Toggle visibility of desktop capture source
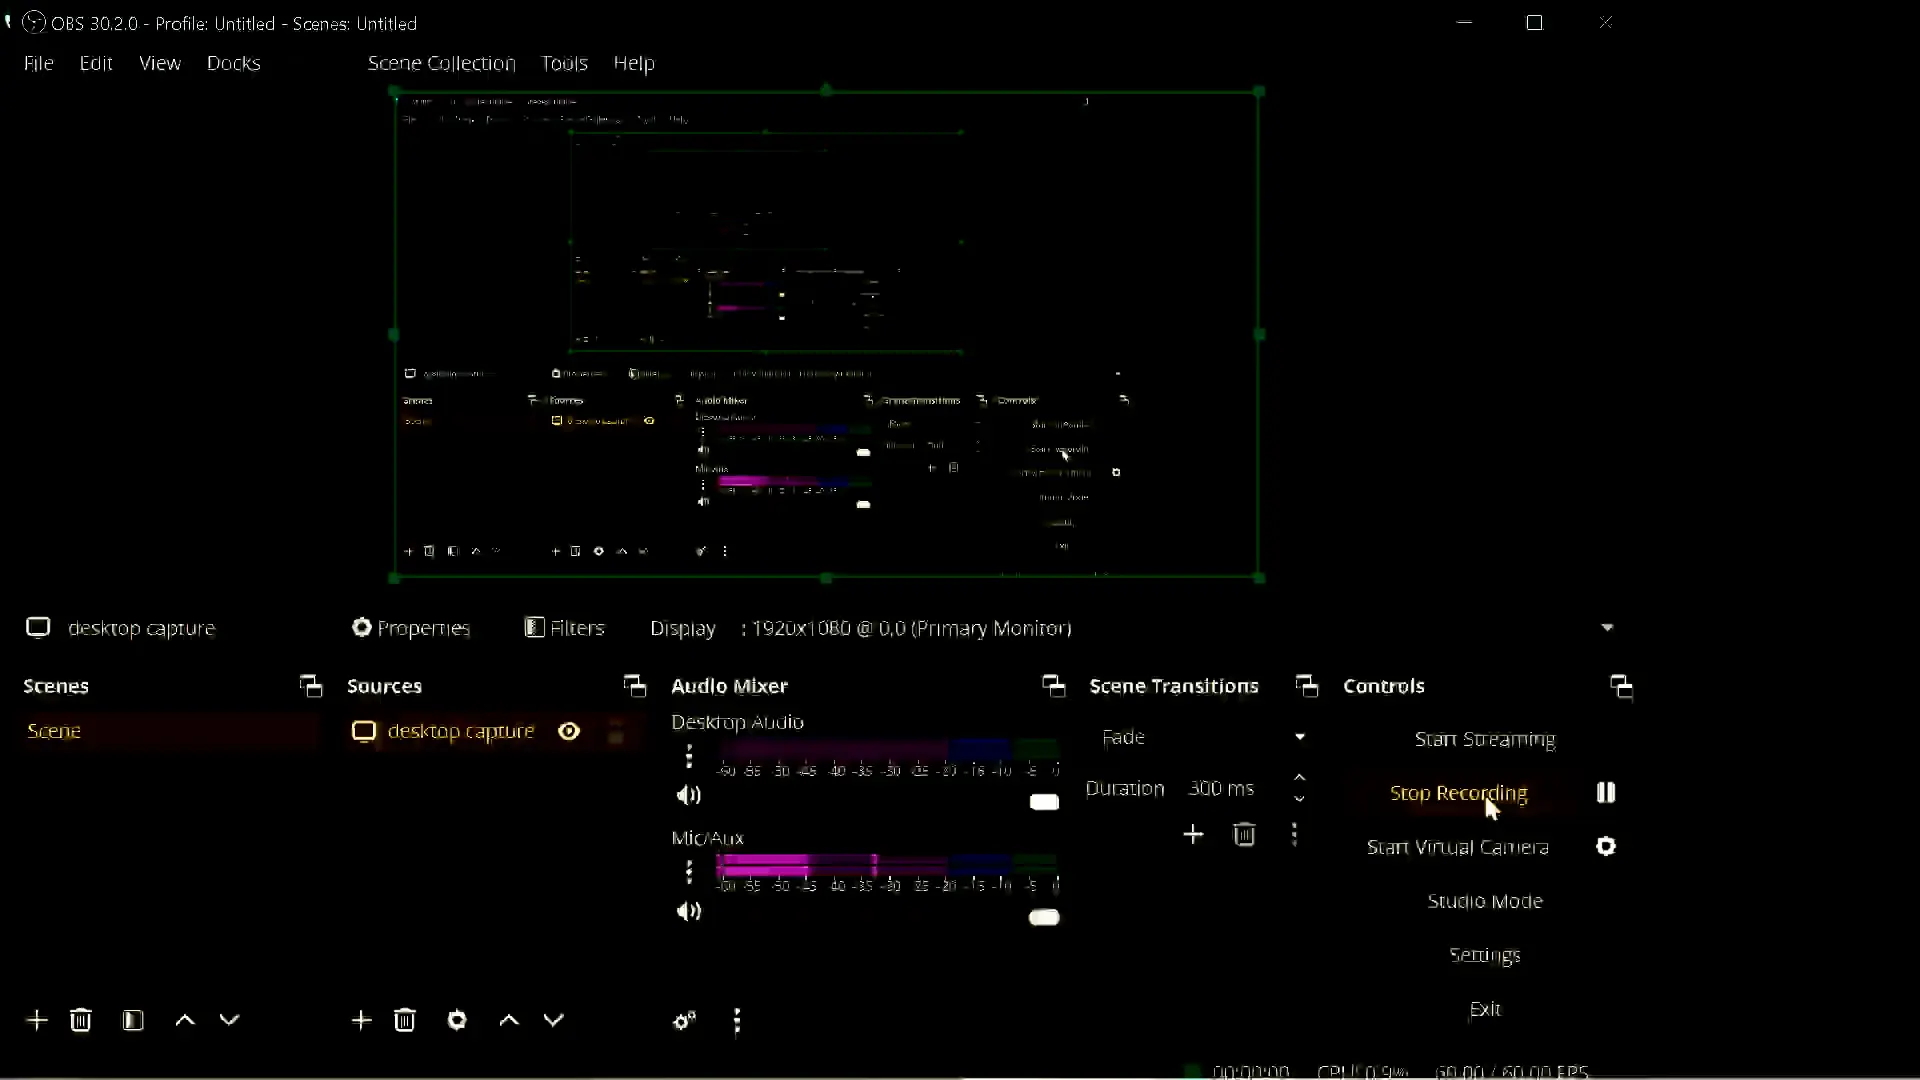 point(569,731)
